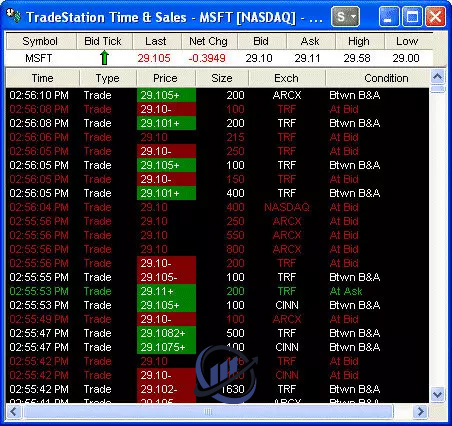Viewport: 452px width, 426px height.
Task: Click the Low value 29.00
Action: (406, 58)
